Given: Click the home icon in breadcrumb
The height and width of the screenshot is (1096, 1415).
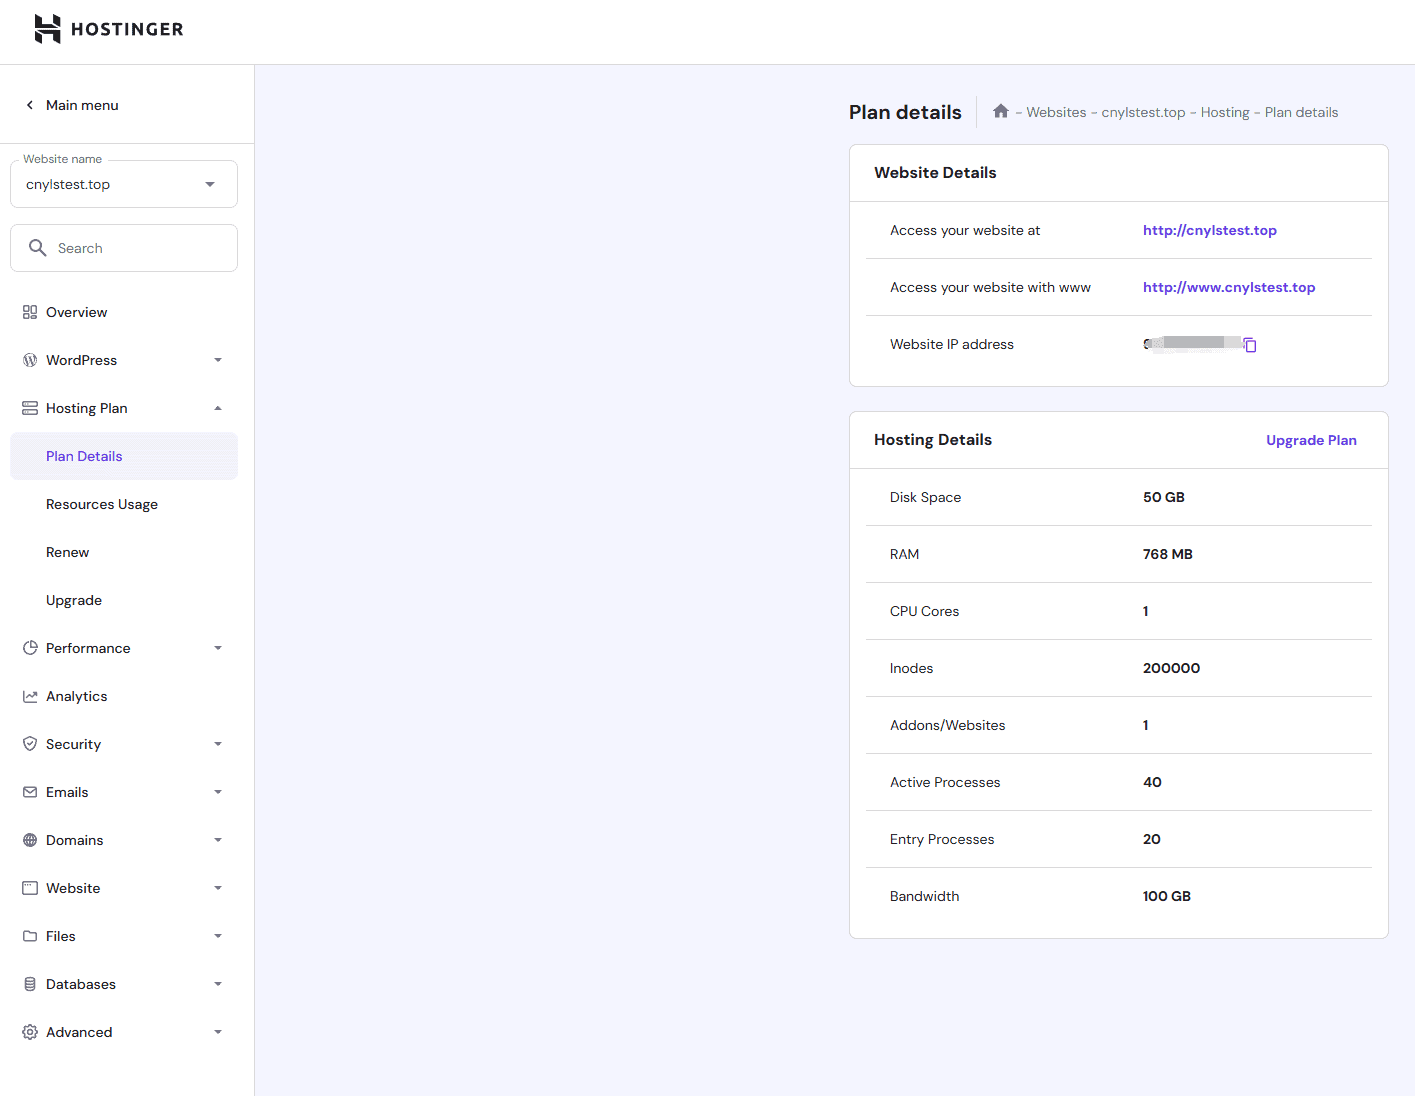Looking at the screenshot, I should tap(1000, 111).
